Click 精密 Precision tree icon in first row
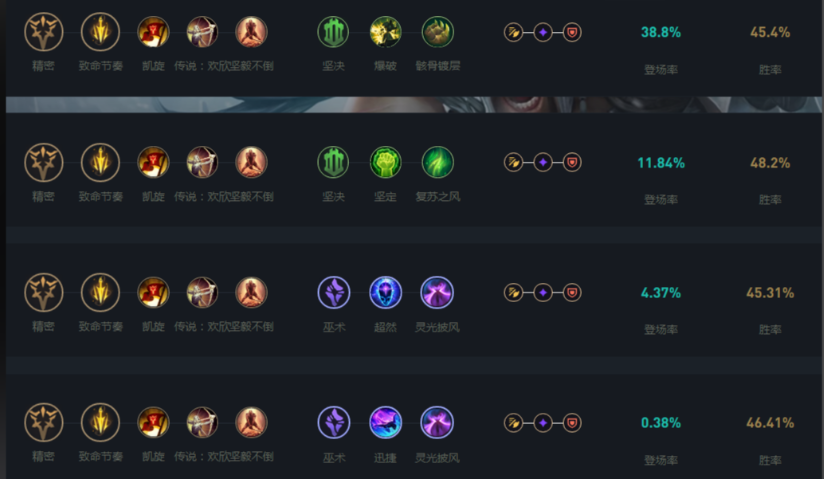Screen dimensions: 824x479 click(x=44, y=32)
